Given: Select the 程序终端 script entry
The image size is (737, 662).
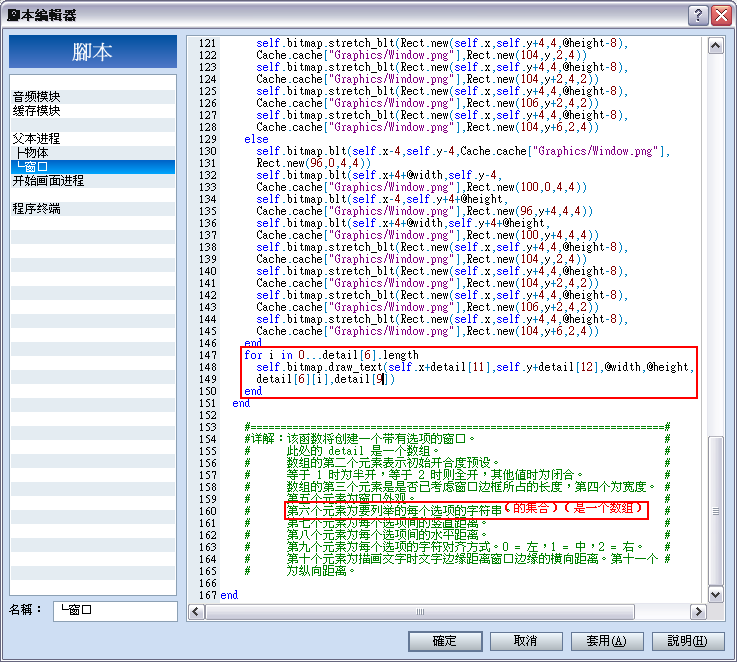Looking at the screenshot, I should (93, 209).
